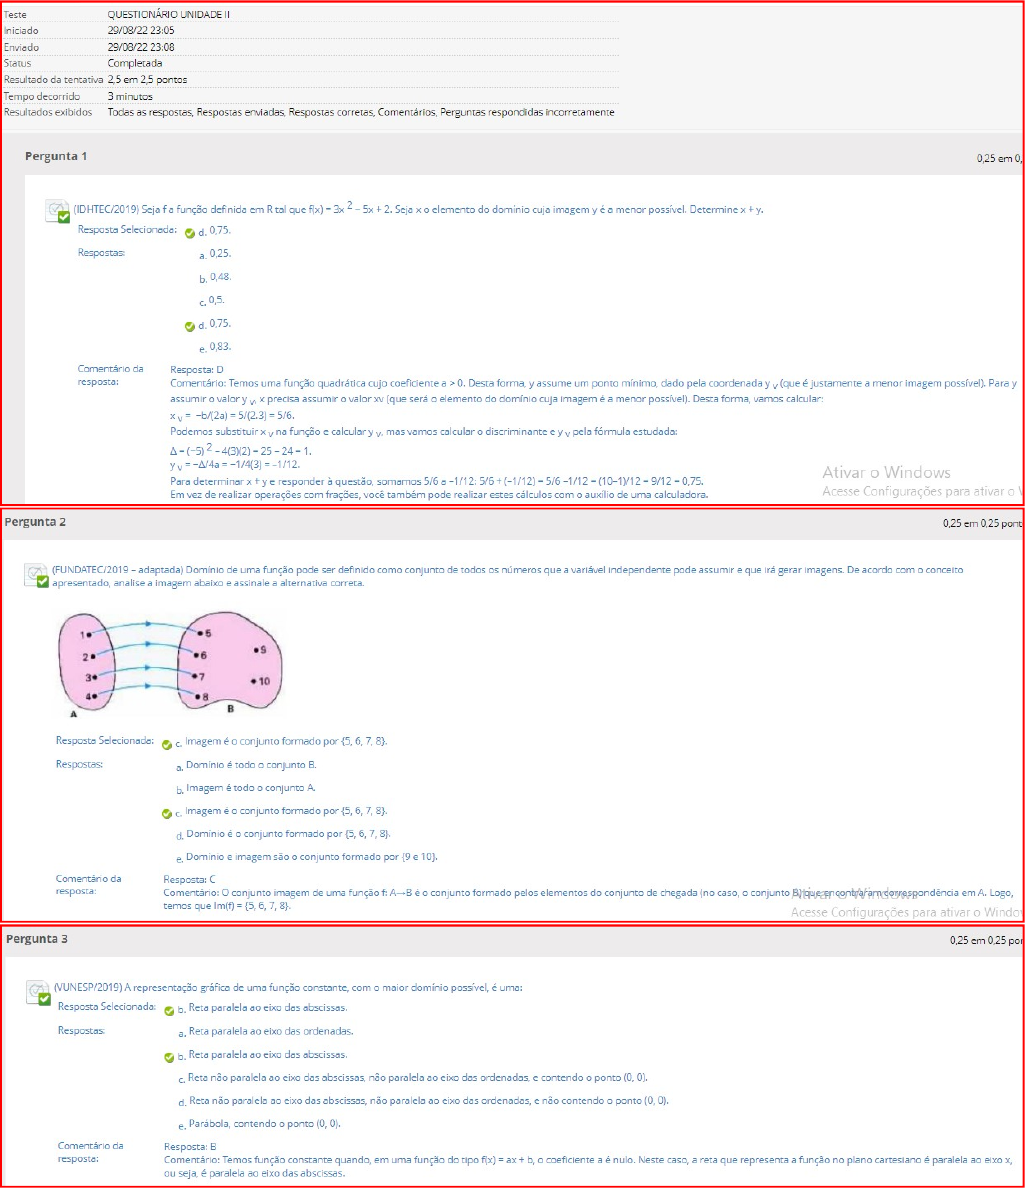Click the '0,25 em 0,25' score of Pergunta 2
Image resolution: width=1025 pixels, height=1188 pixels.
coord(981,523)
